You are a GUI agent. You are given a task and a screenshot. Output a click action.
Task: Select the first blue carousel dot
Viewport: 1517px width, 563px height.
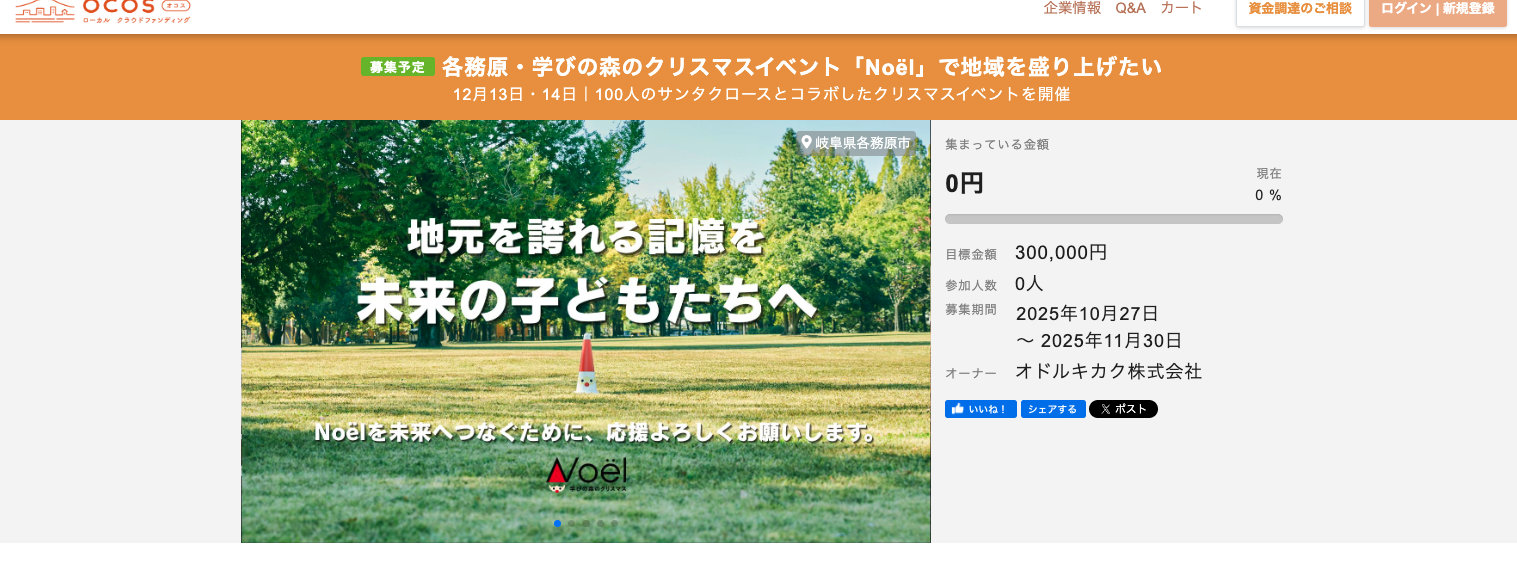(557, 523)
